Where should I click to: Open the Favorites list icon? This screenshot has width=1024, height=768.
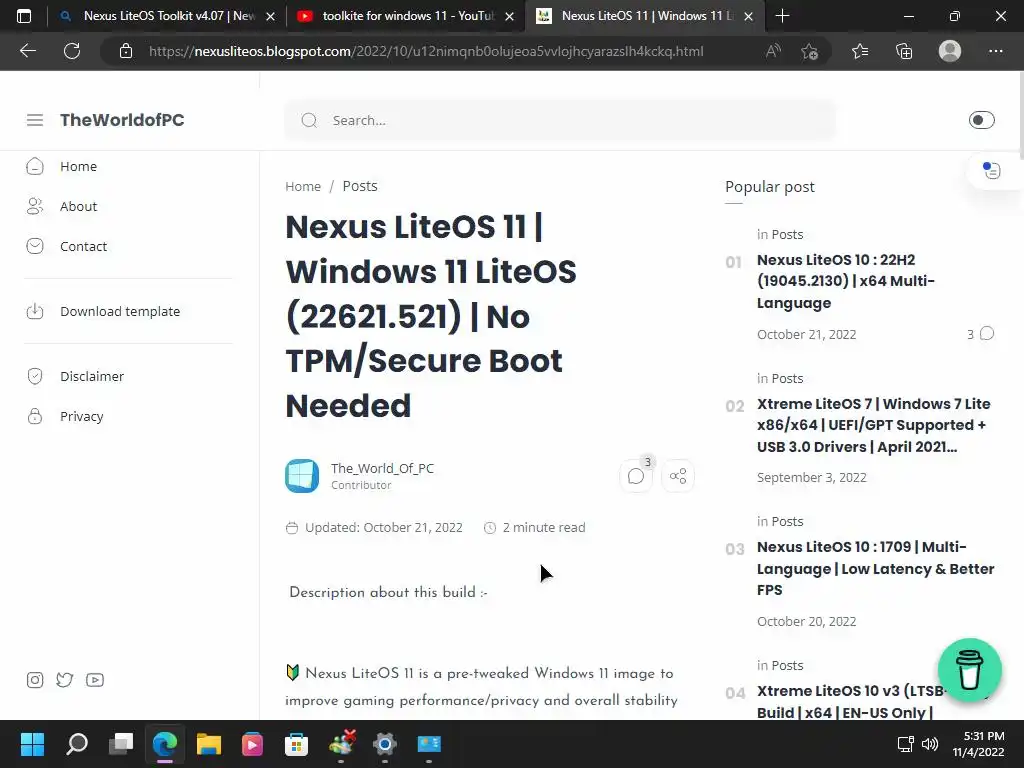[859, 51]
